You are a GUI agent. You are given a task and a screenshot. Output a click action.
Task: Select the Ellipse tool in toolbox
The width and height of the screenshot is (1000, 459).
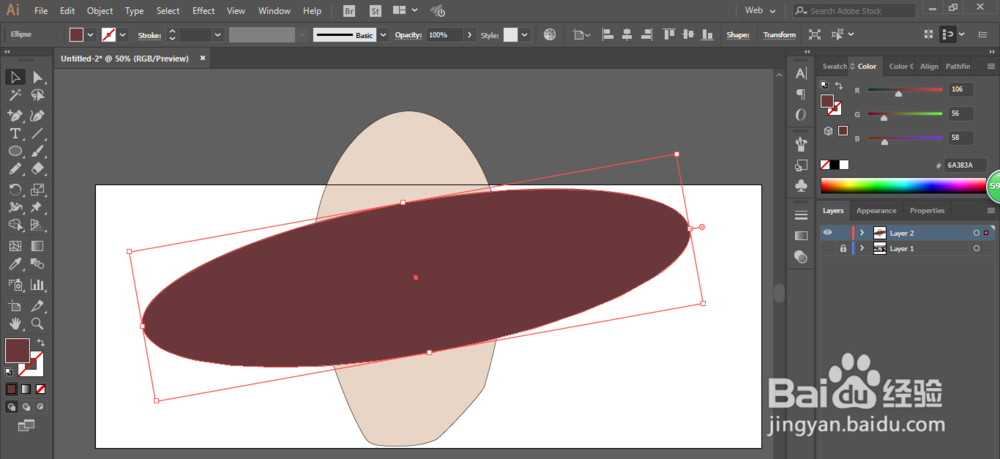(x=15, y=151)
